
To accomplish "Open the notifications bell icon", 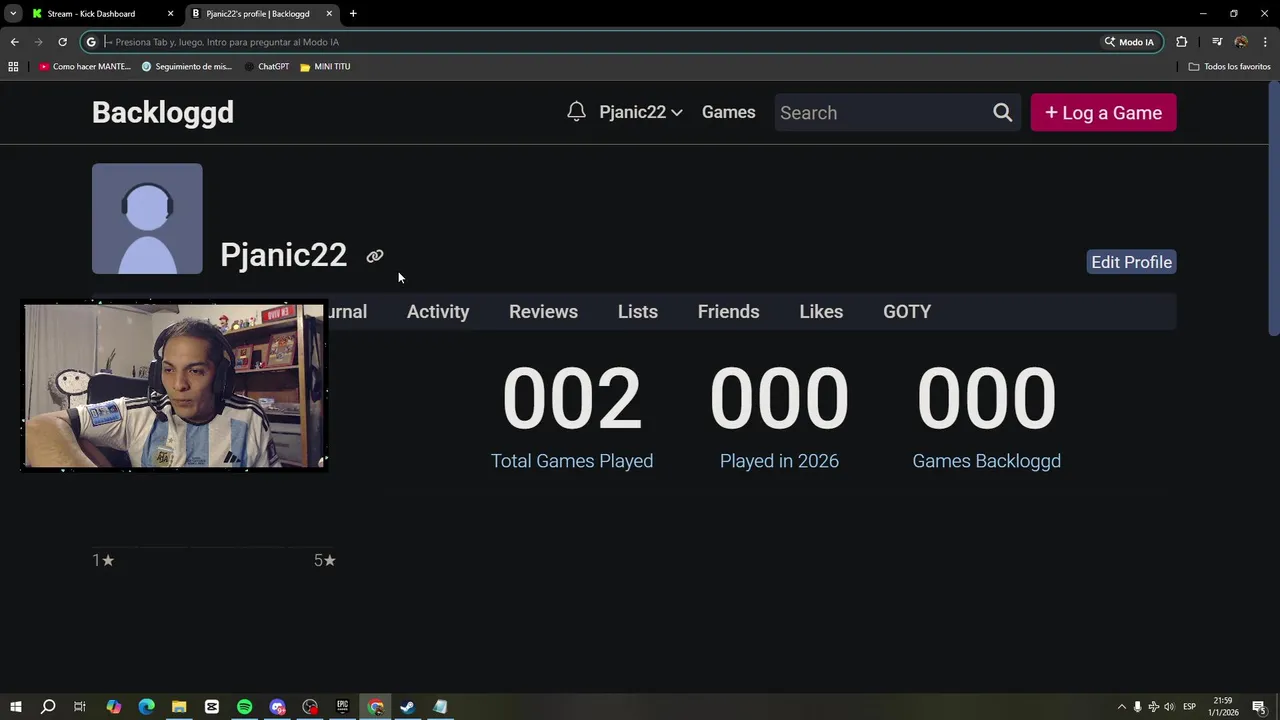I will pos(576,112).
